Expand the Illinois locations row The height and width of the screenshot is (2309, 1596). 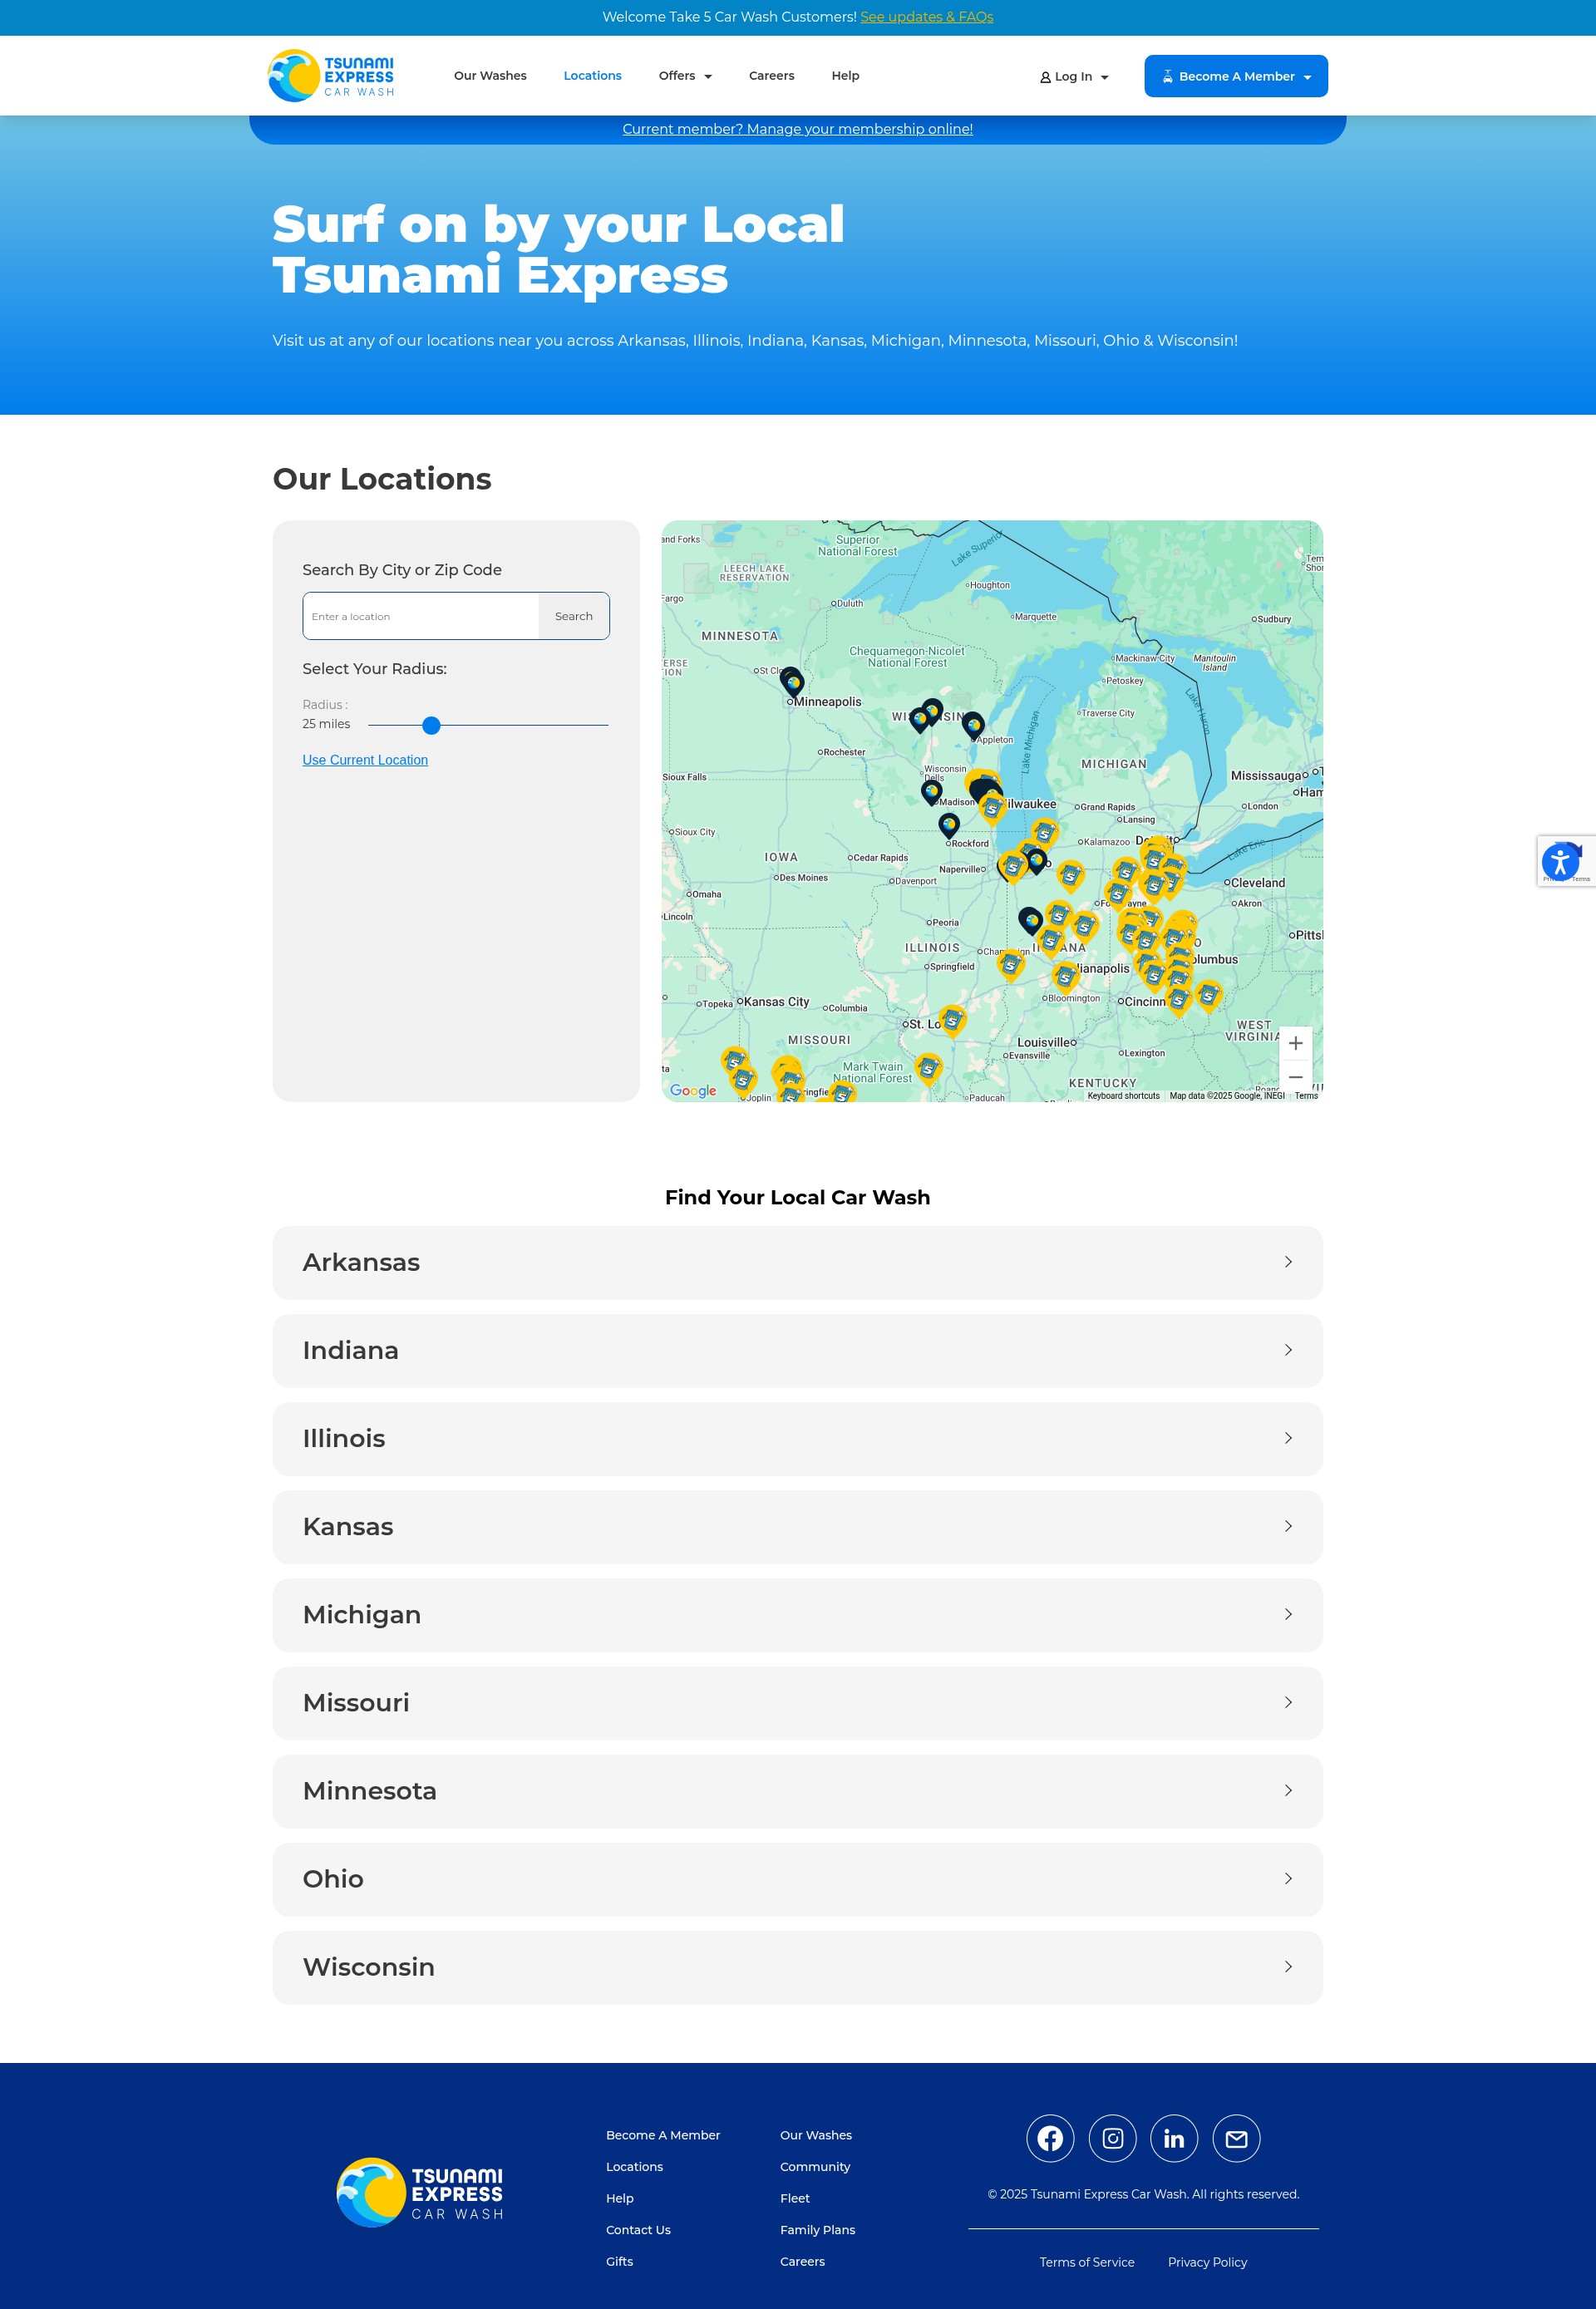coord(797,1438)
